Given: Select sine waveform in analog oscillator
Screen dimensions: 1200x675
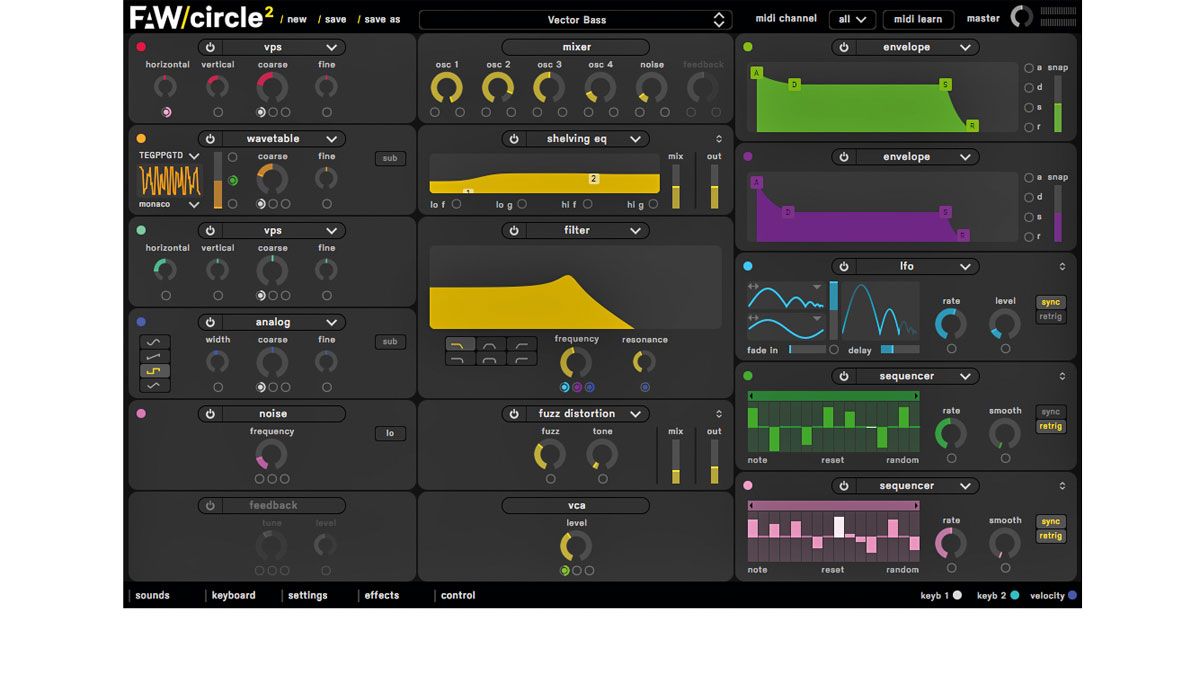Looking at the screenshot, I should 155,342.
